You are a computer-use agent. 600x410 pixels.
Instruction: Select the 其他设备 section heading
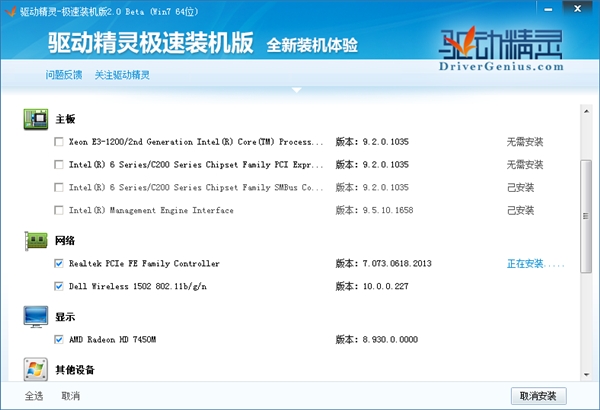pyautogui.click(x=75, y=370)
